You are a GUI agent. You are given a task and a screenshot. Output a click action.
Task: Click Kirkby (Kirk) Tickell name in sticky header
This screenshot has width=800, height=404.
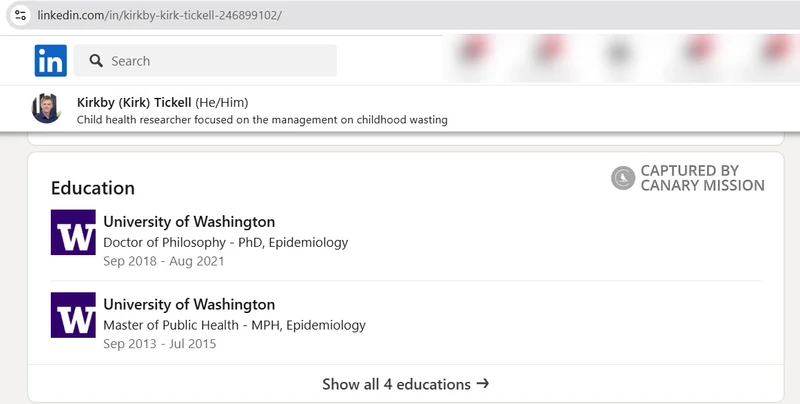point(134,103)
